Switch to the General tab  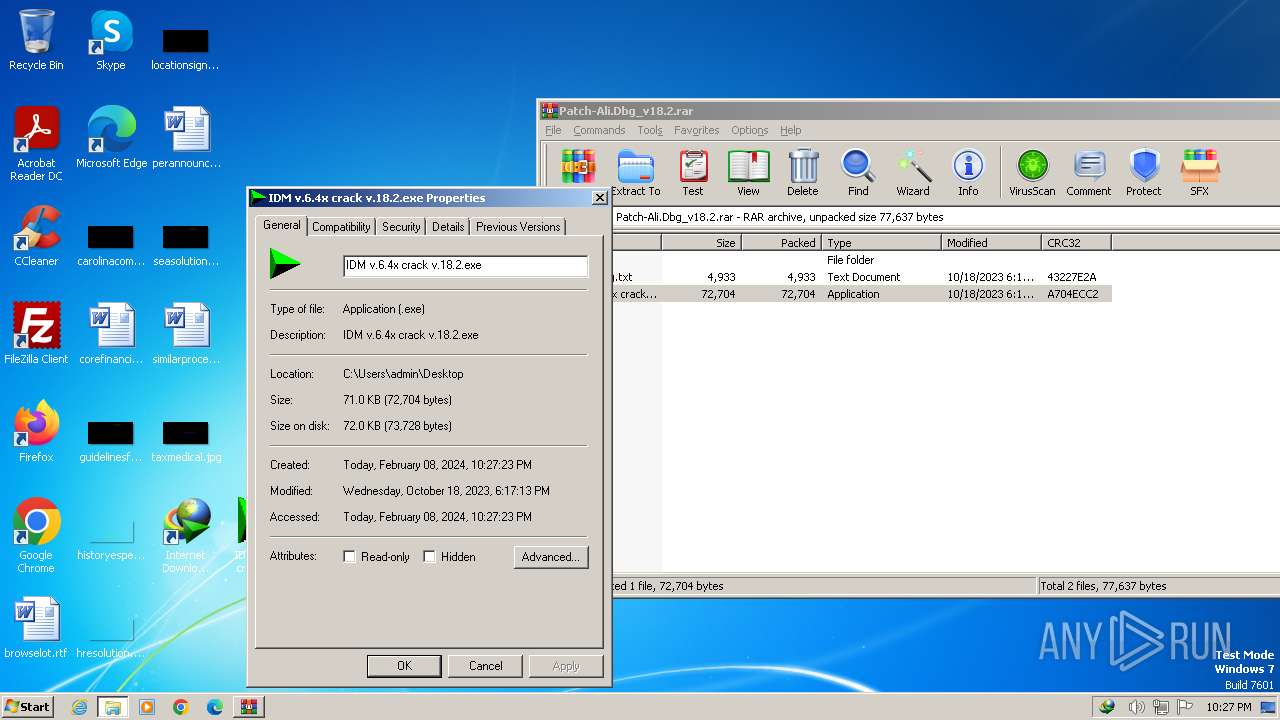point(282,225)
